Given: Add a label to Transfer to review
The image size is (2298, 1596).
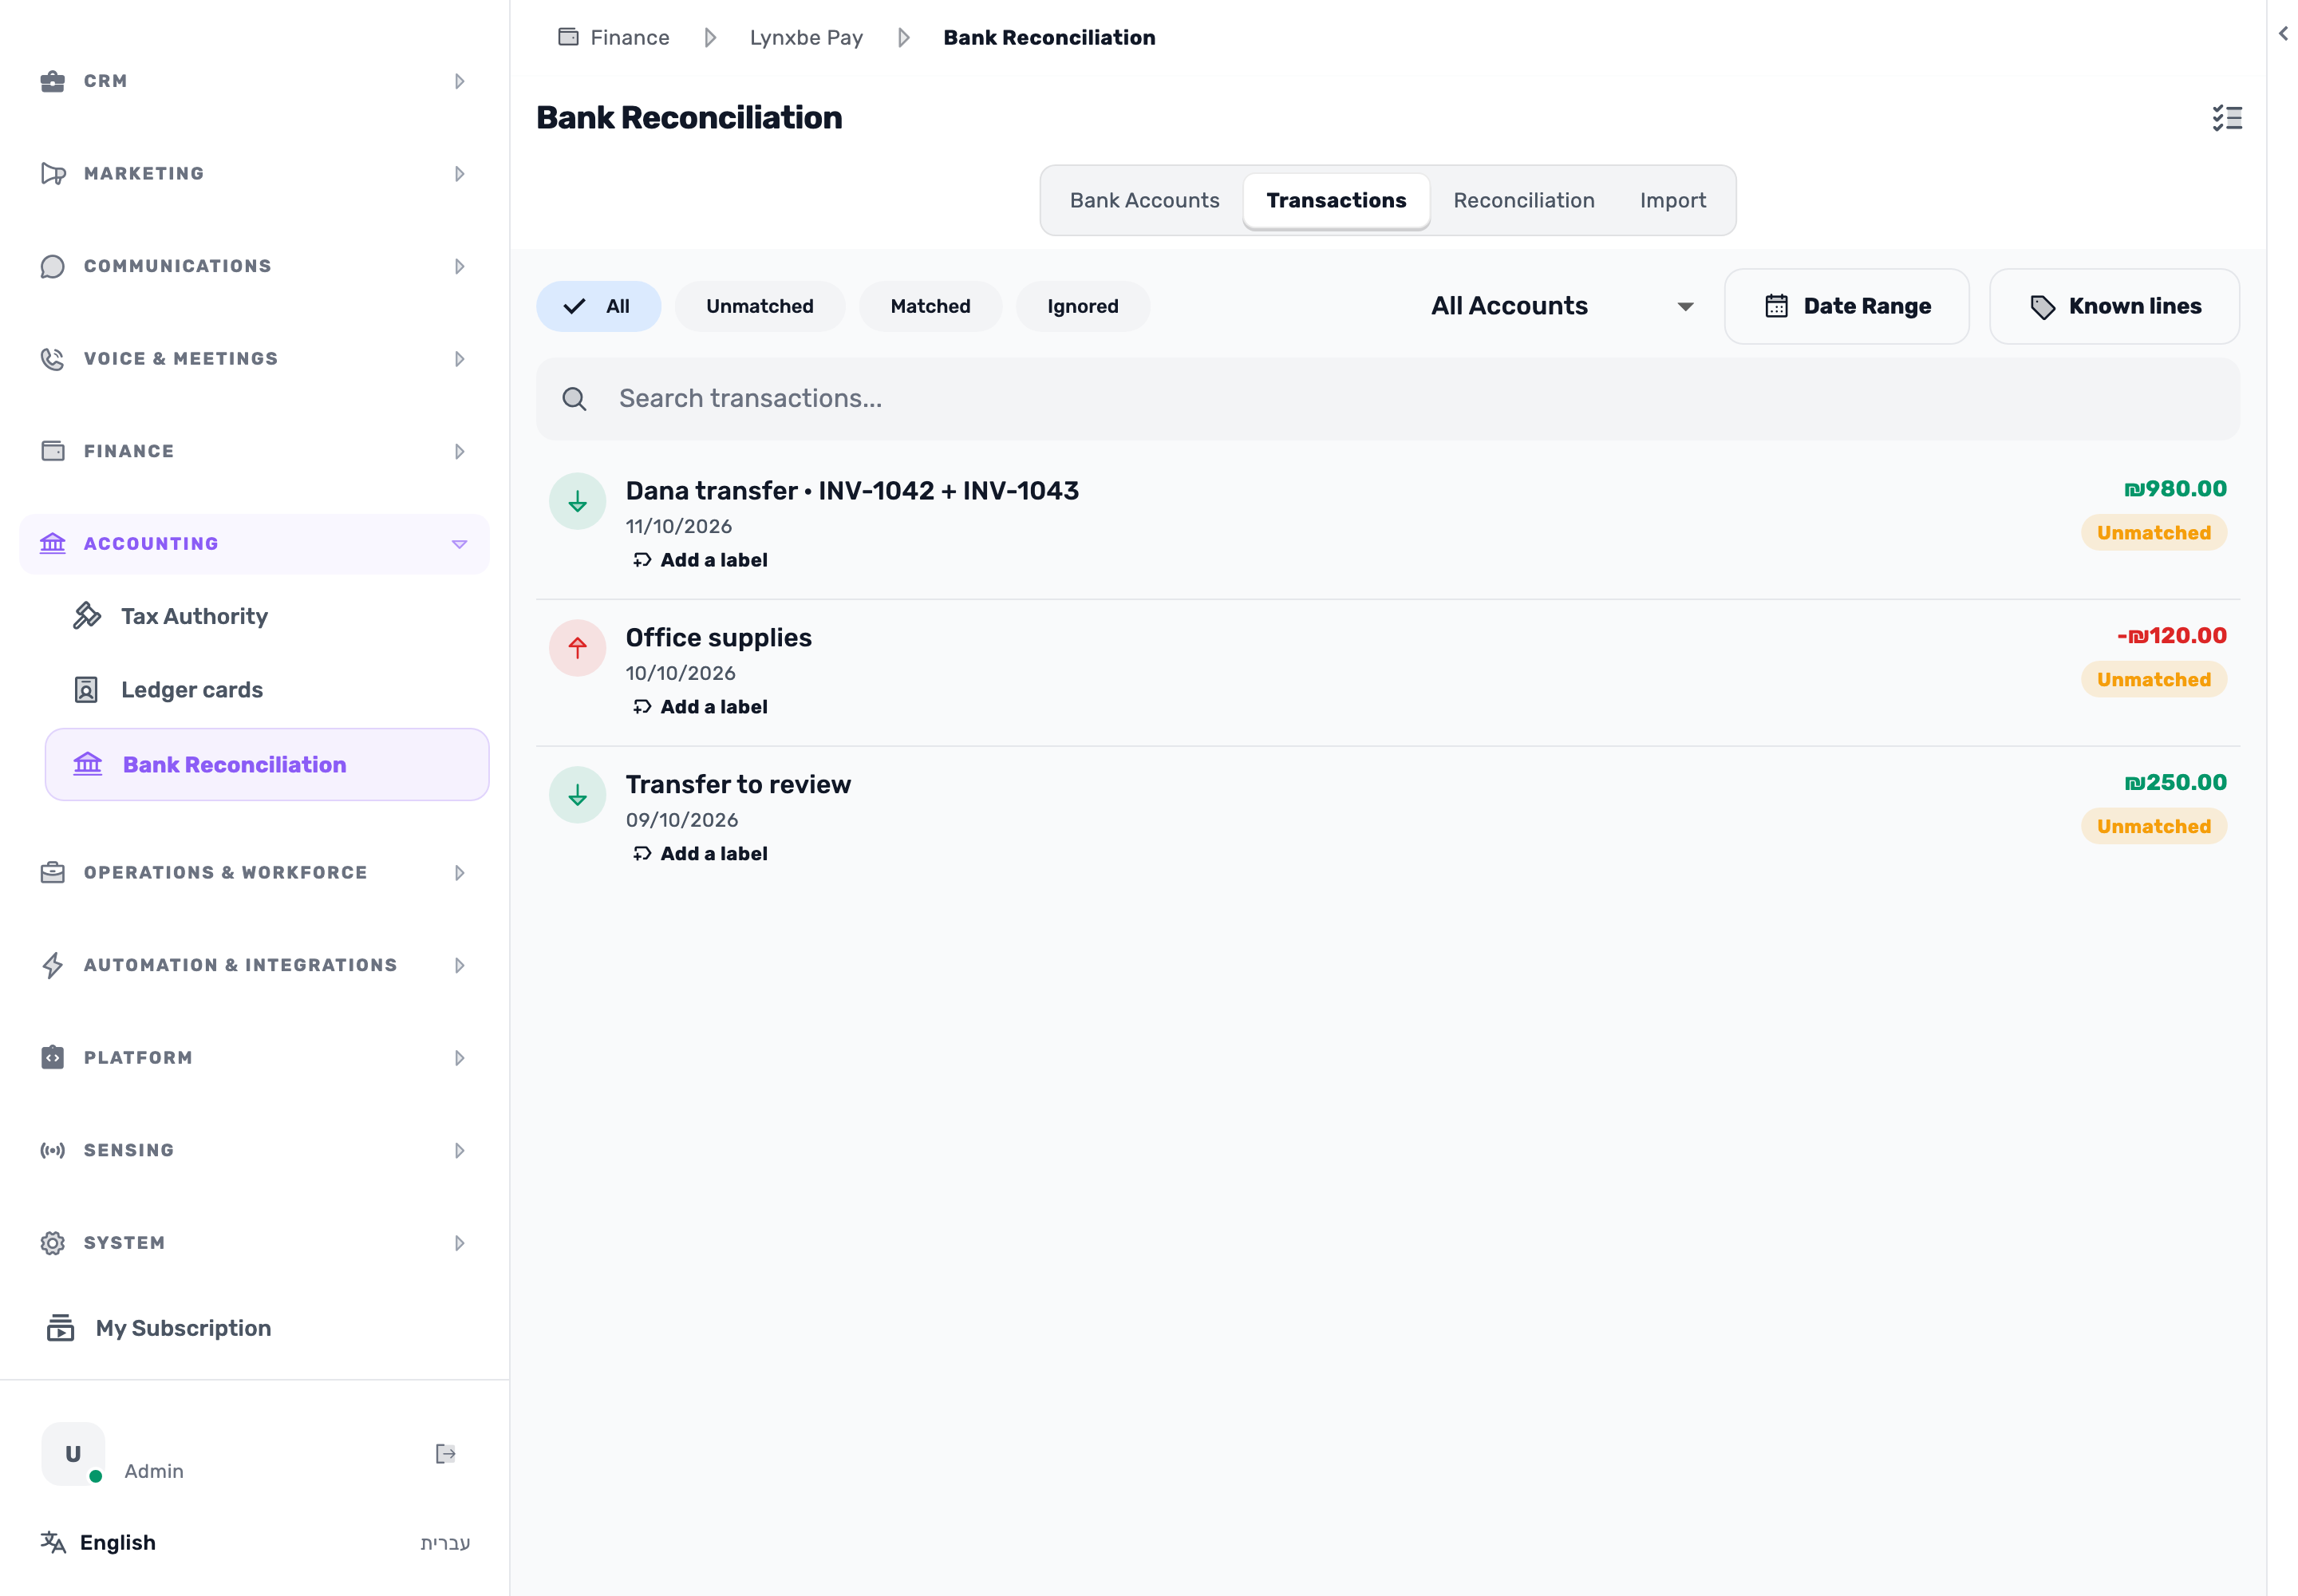Looking at the screenshot, I should (x=700, y=854).
